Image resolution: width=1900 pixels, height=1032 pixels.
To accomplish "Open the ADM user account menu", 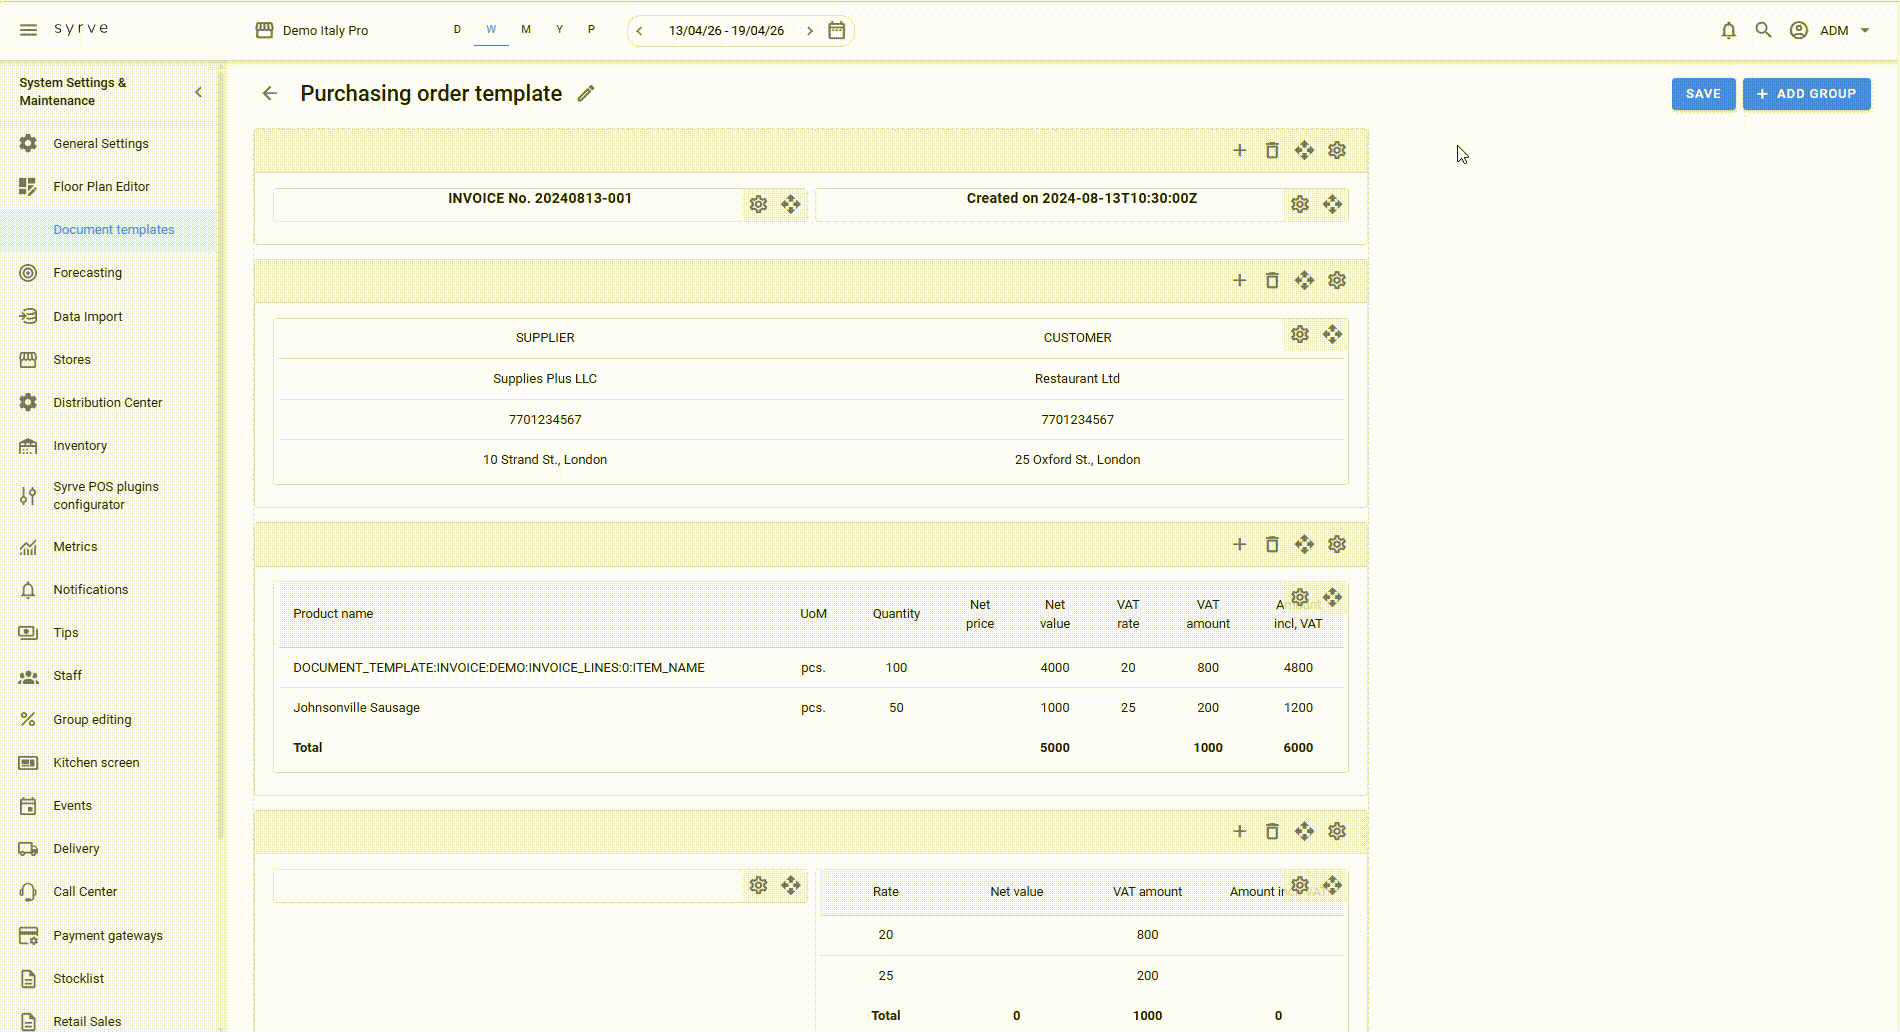I will (1830, 30).
